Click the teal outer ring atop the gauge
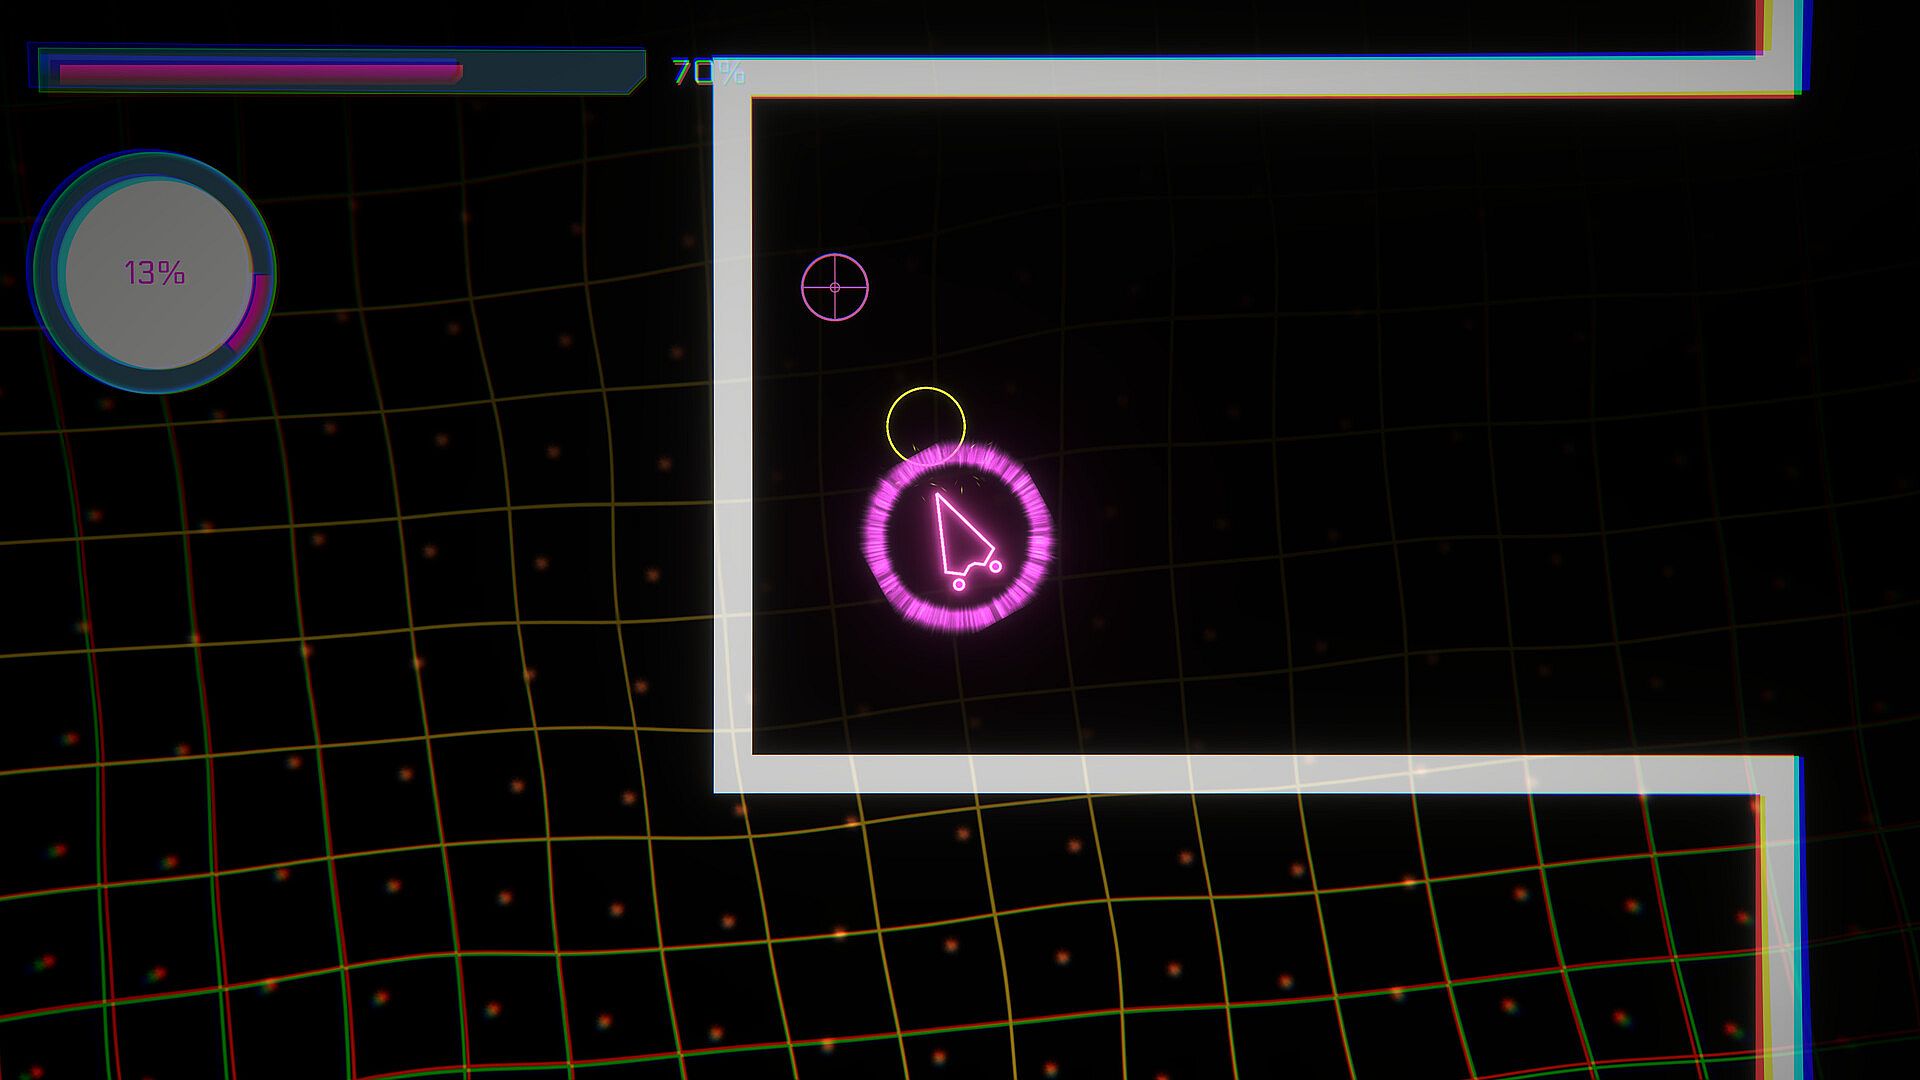This screenshot has height=1080, width=1920. pos(155,162)
